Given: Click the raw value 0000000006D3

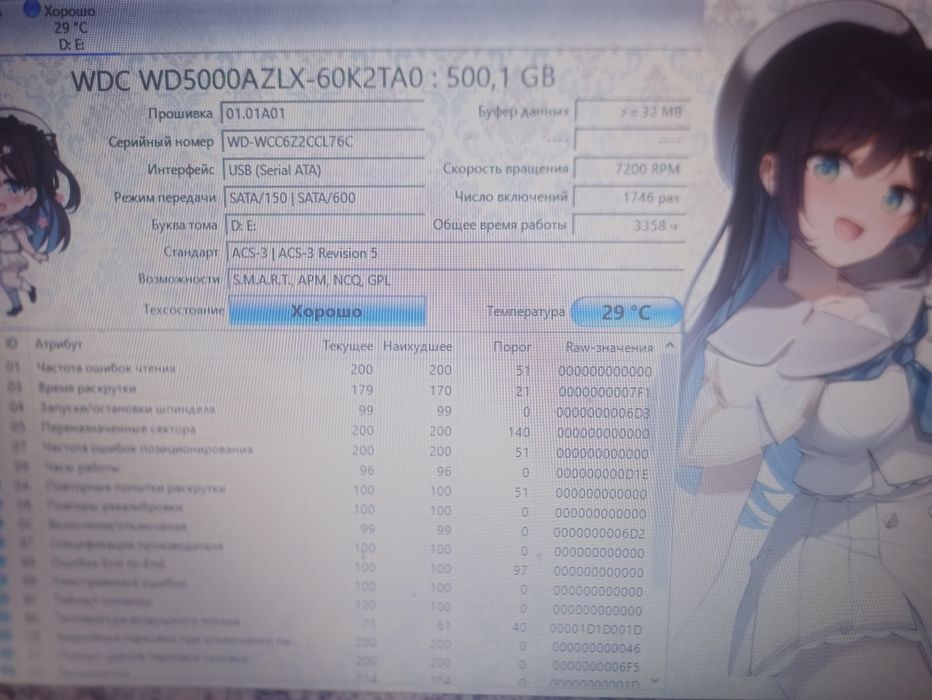Looking at the screenshot, I should point(603,412).
